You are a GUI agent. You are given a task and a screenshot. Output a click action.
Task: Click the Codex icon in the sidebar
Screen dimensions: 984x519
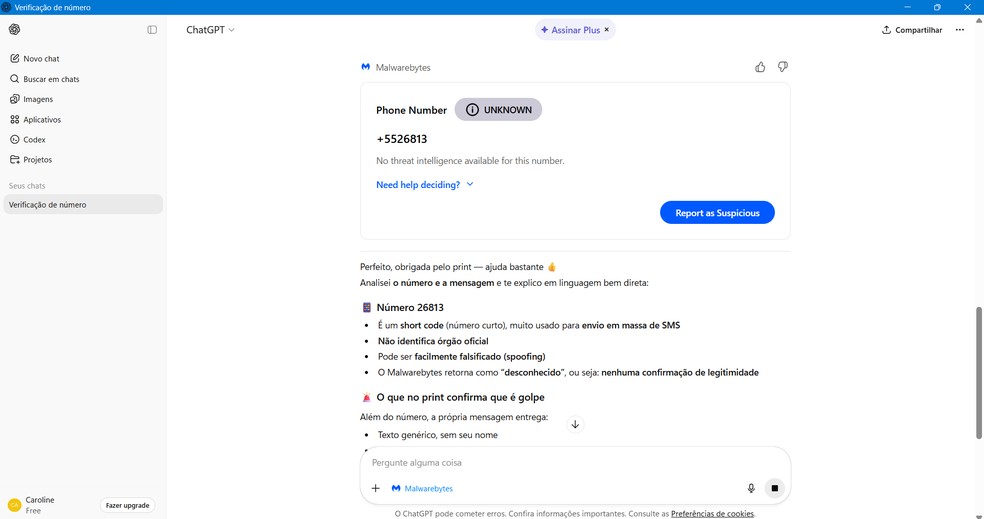(14, 139)
